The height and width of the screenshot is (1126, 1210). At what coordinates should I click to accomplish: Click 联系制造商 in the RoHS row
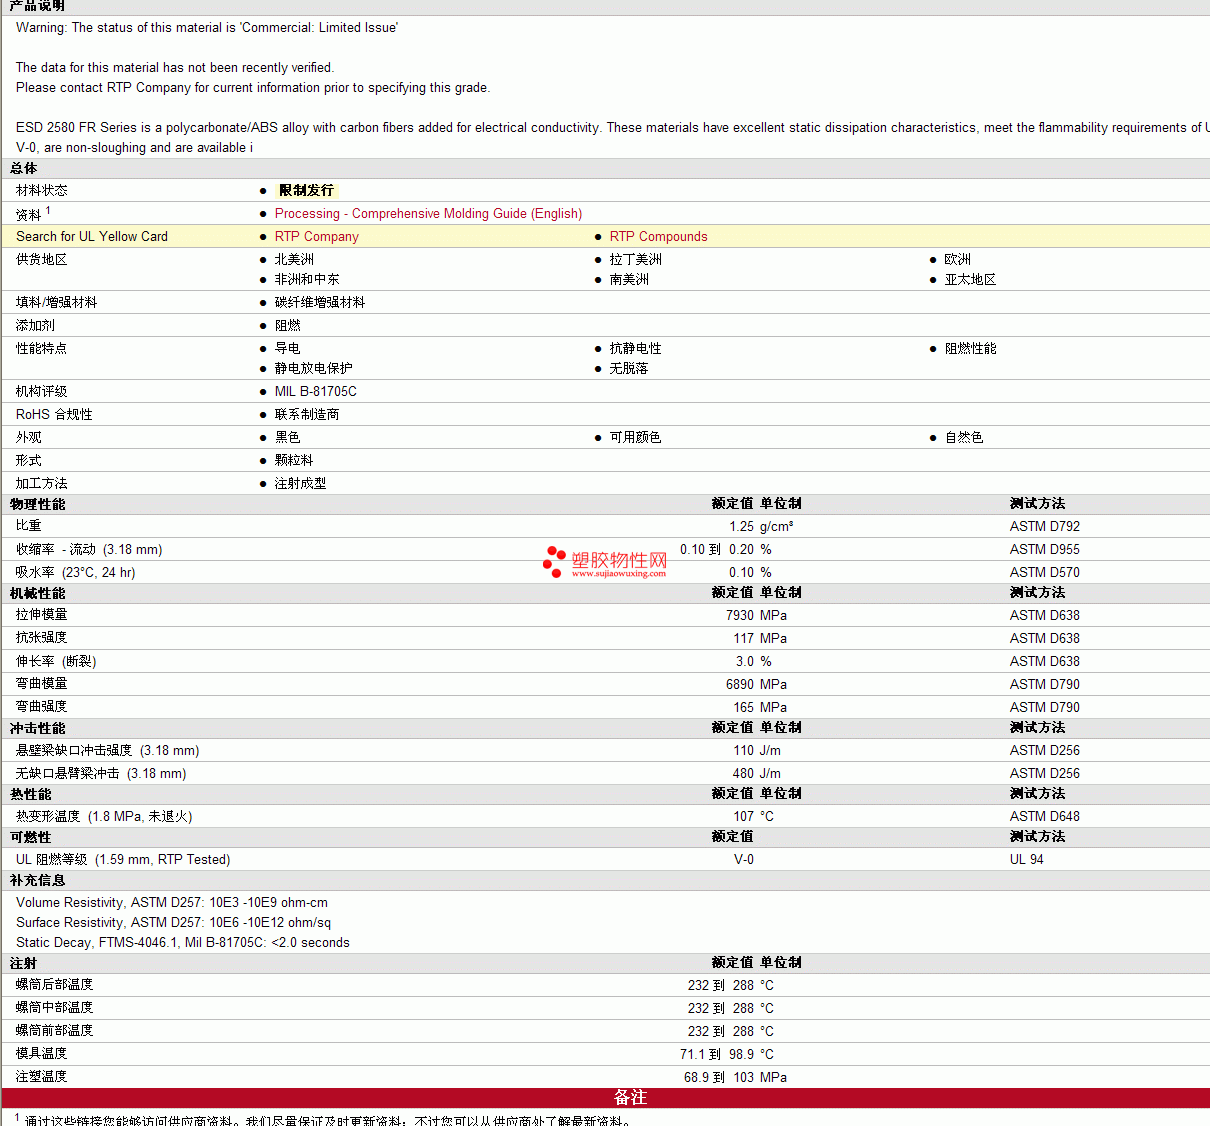pos(307,414)
